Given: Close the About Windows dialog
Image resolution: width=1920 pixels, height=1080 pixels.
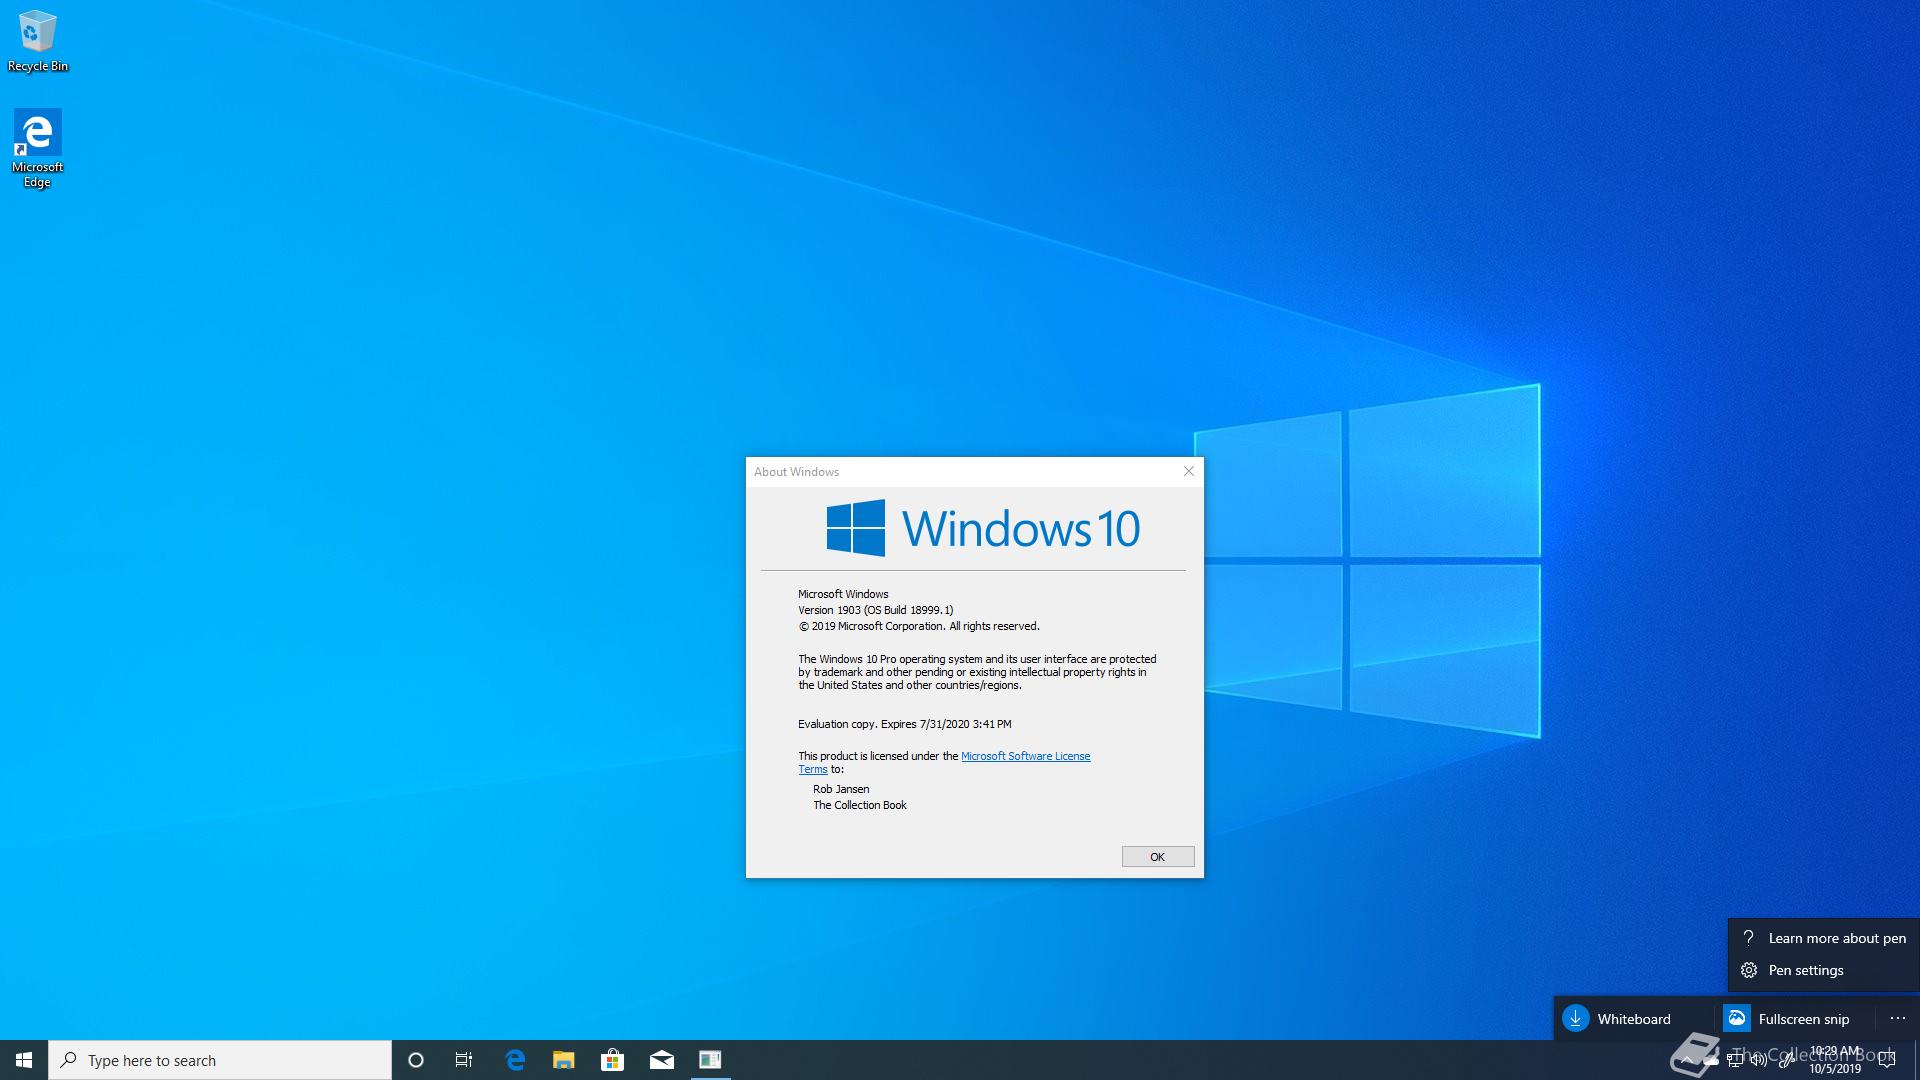Looking at the screenshot, I should (x=1189, y=471).
